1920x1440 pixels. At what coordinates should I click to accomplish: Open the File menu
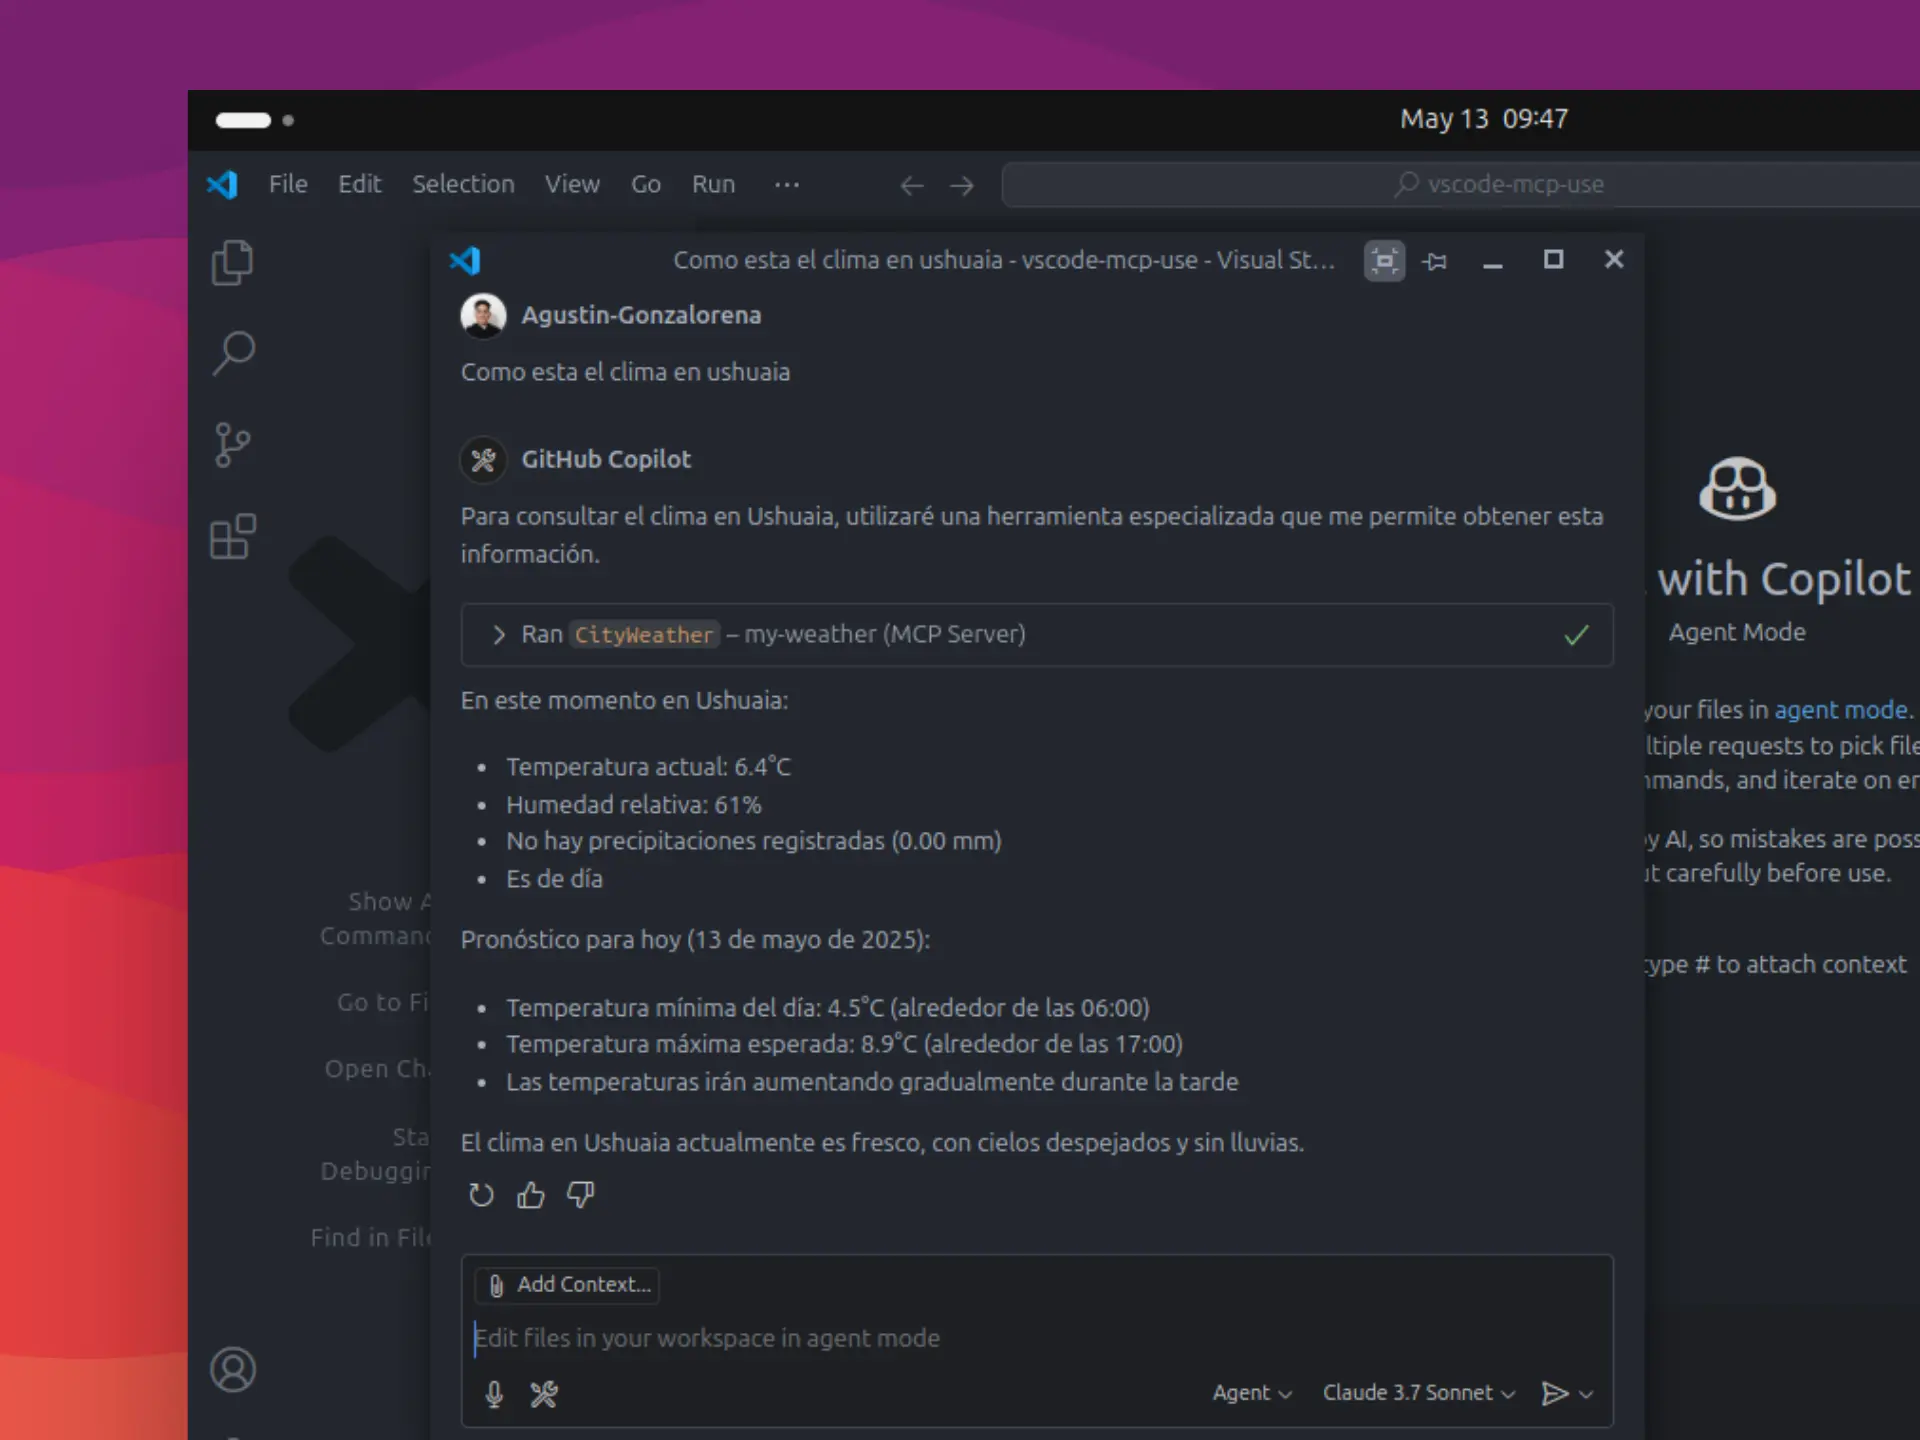click(x=288, y=184)
